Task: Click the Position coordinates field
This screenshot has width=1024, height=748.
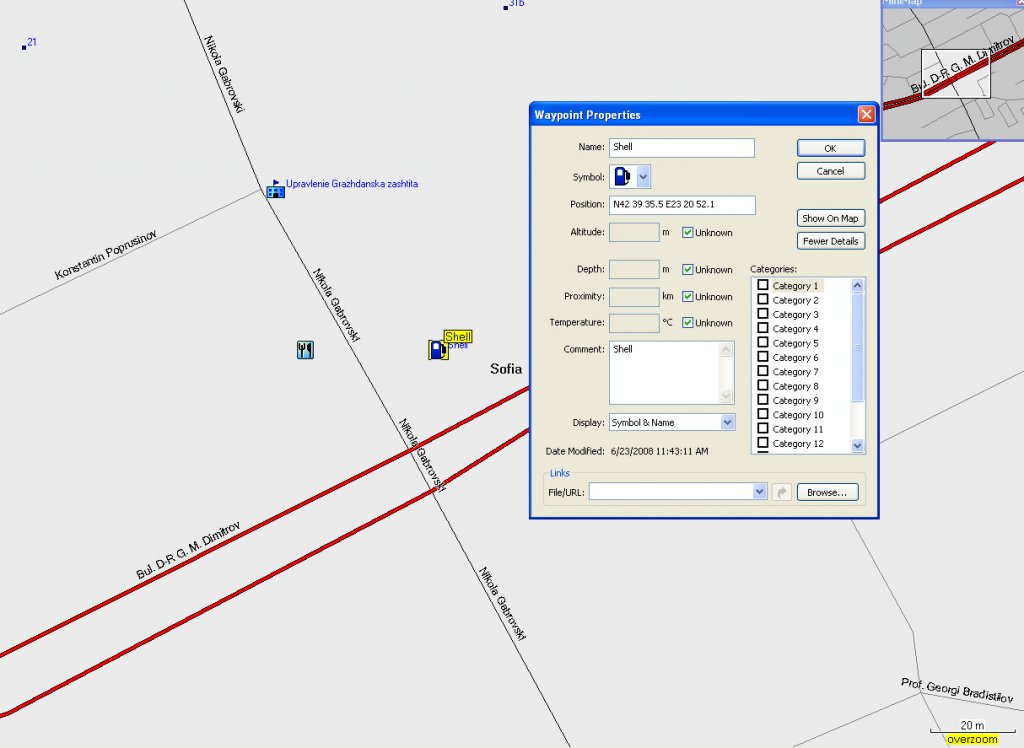Action: (x=681, y=205)
